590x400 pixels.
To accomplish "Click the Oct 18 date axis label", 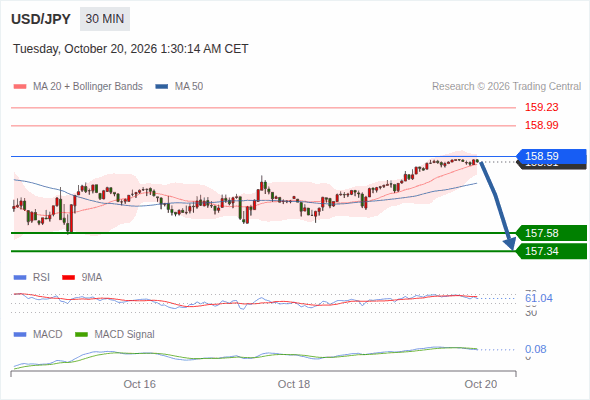I will tap(294, 384).
